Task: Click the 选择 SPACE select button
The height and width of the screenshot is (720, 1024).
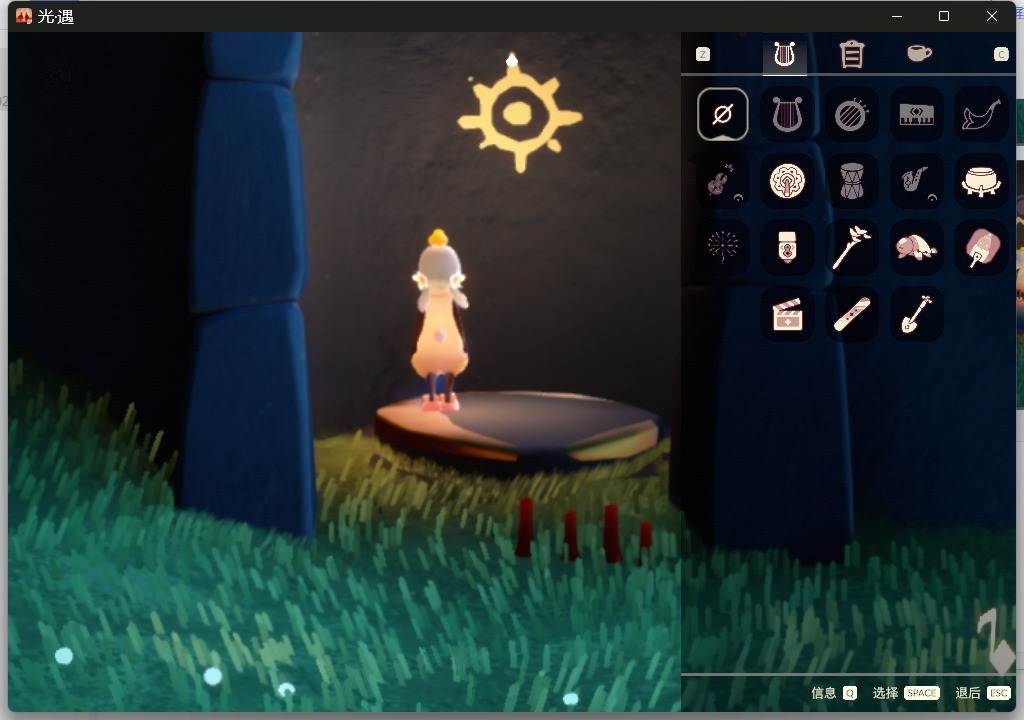Action: 906,693
